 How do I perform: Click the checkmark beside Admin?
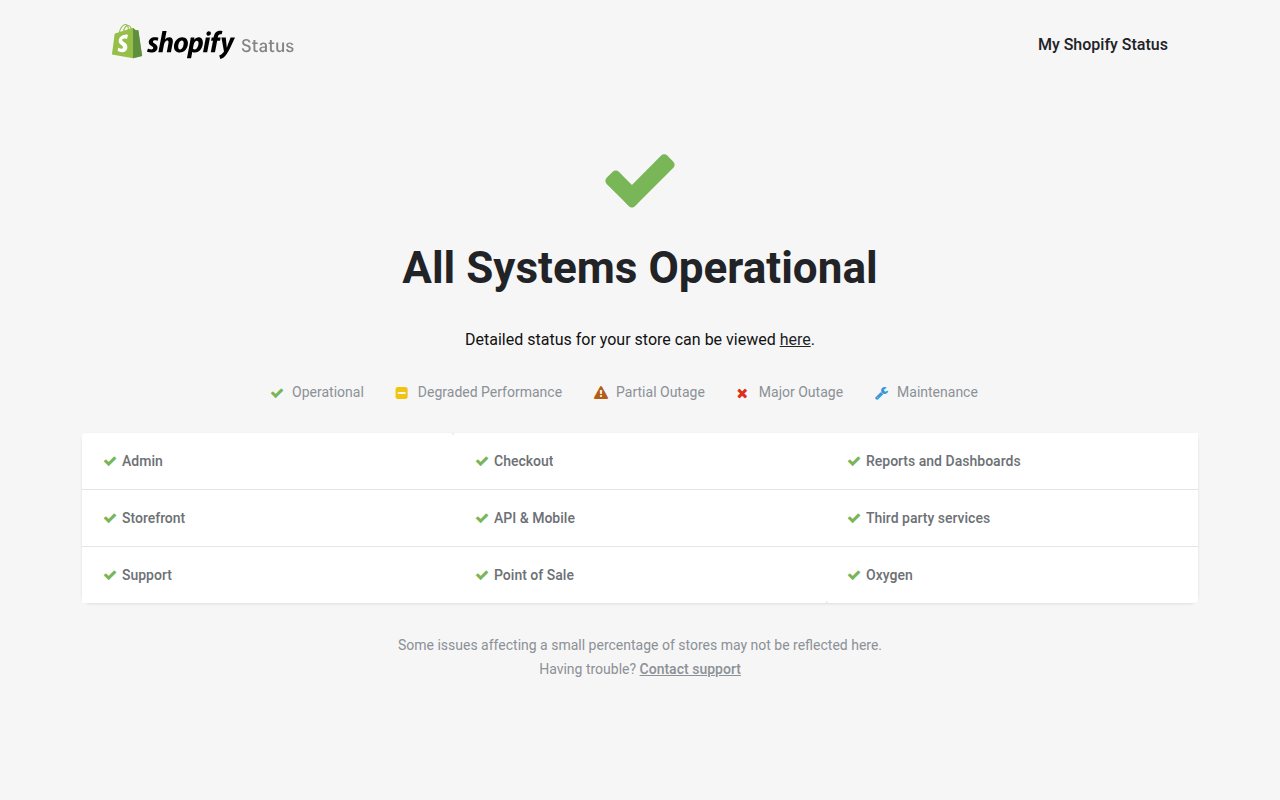pyautogui.click(x=110, y=461)
